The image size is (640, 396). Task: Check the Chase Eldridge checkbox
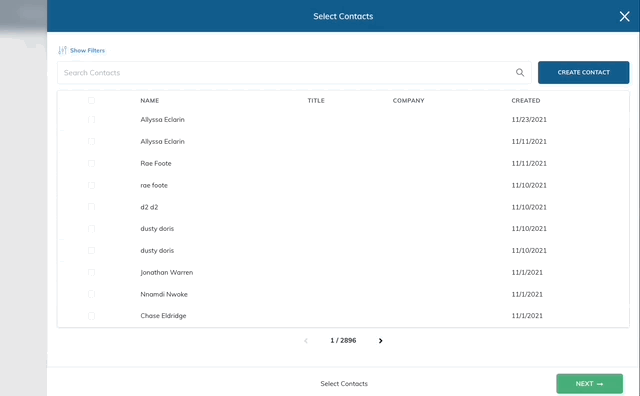91,316
